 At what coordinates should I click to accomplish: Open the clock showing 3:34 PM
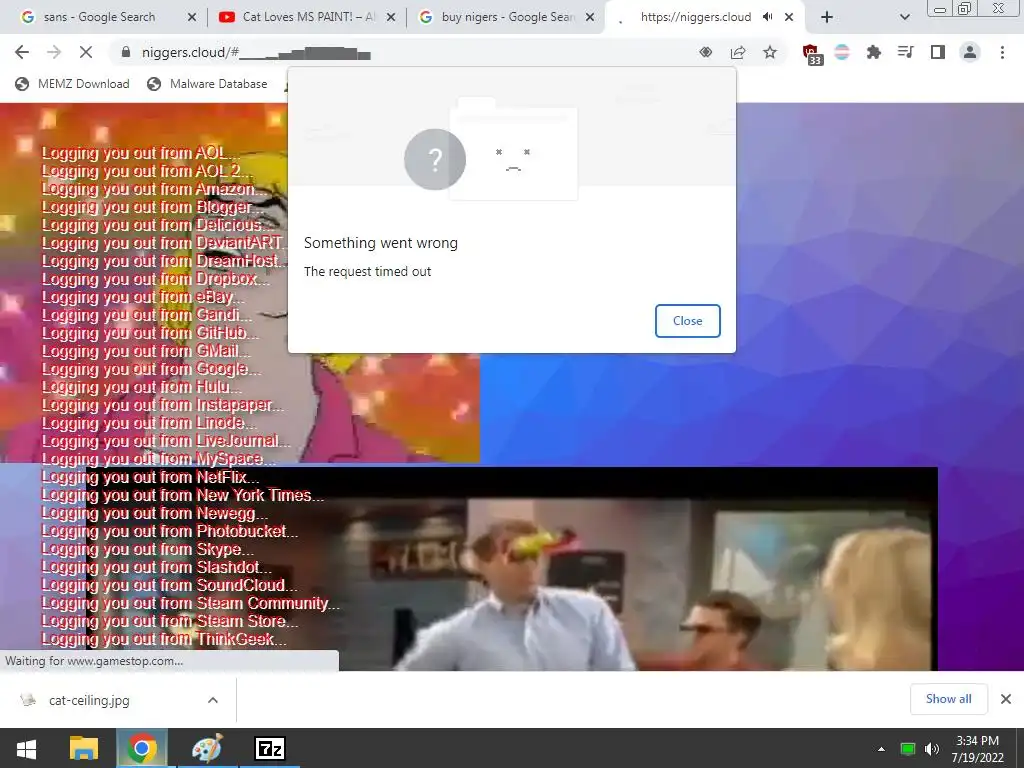(x=977, y=749)
